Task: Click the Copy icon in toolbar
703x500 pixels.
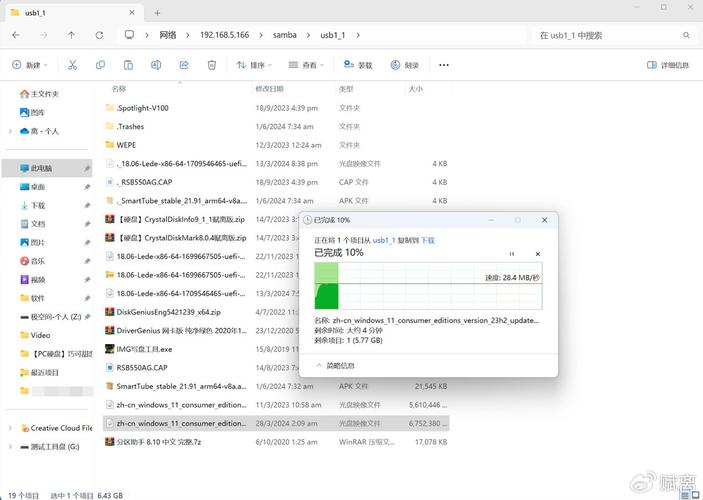Action: (100, 65)
